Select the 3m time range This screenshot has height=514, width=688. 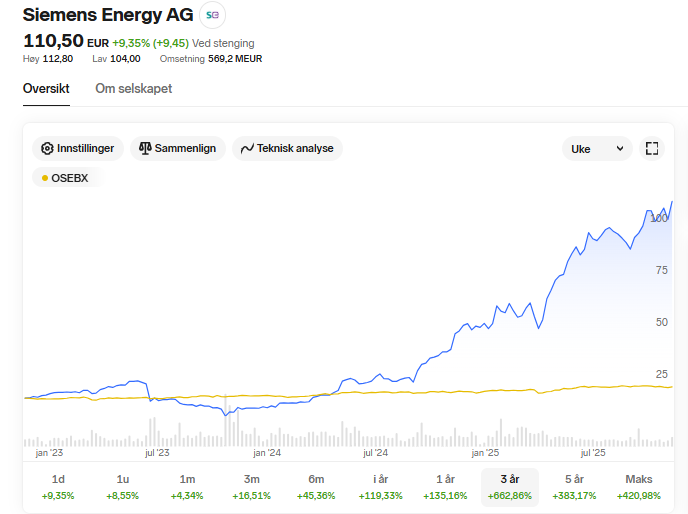point(252,487)
